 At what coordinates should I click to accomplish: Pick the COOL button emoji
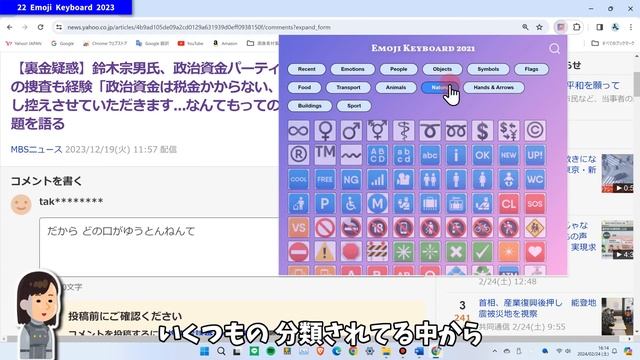coord(298,179)
